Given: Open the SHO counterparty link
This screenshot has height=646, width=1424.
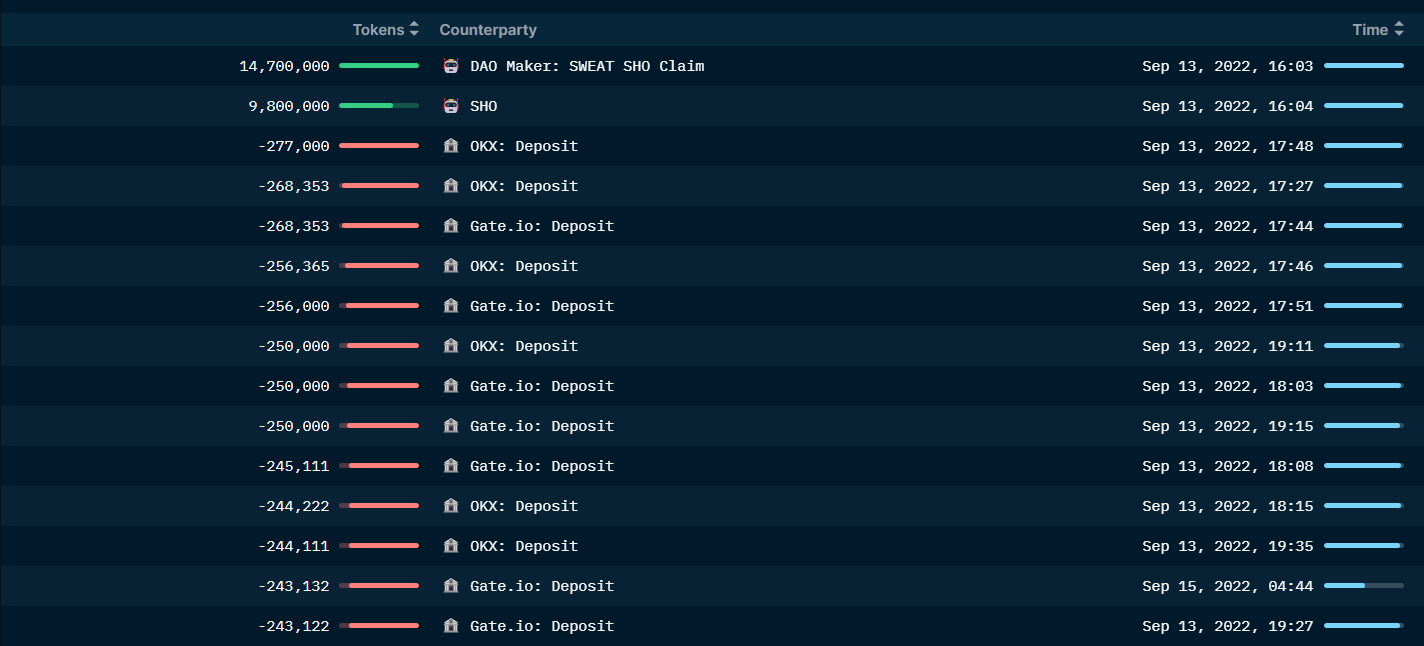Looking at the screenshot, I should click(x=483, y=106).
